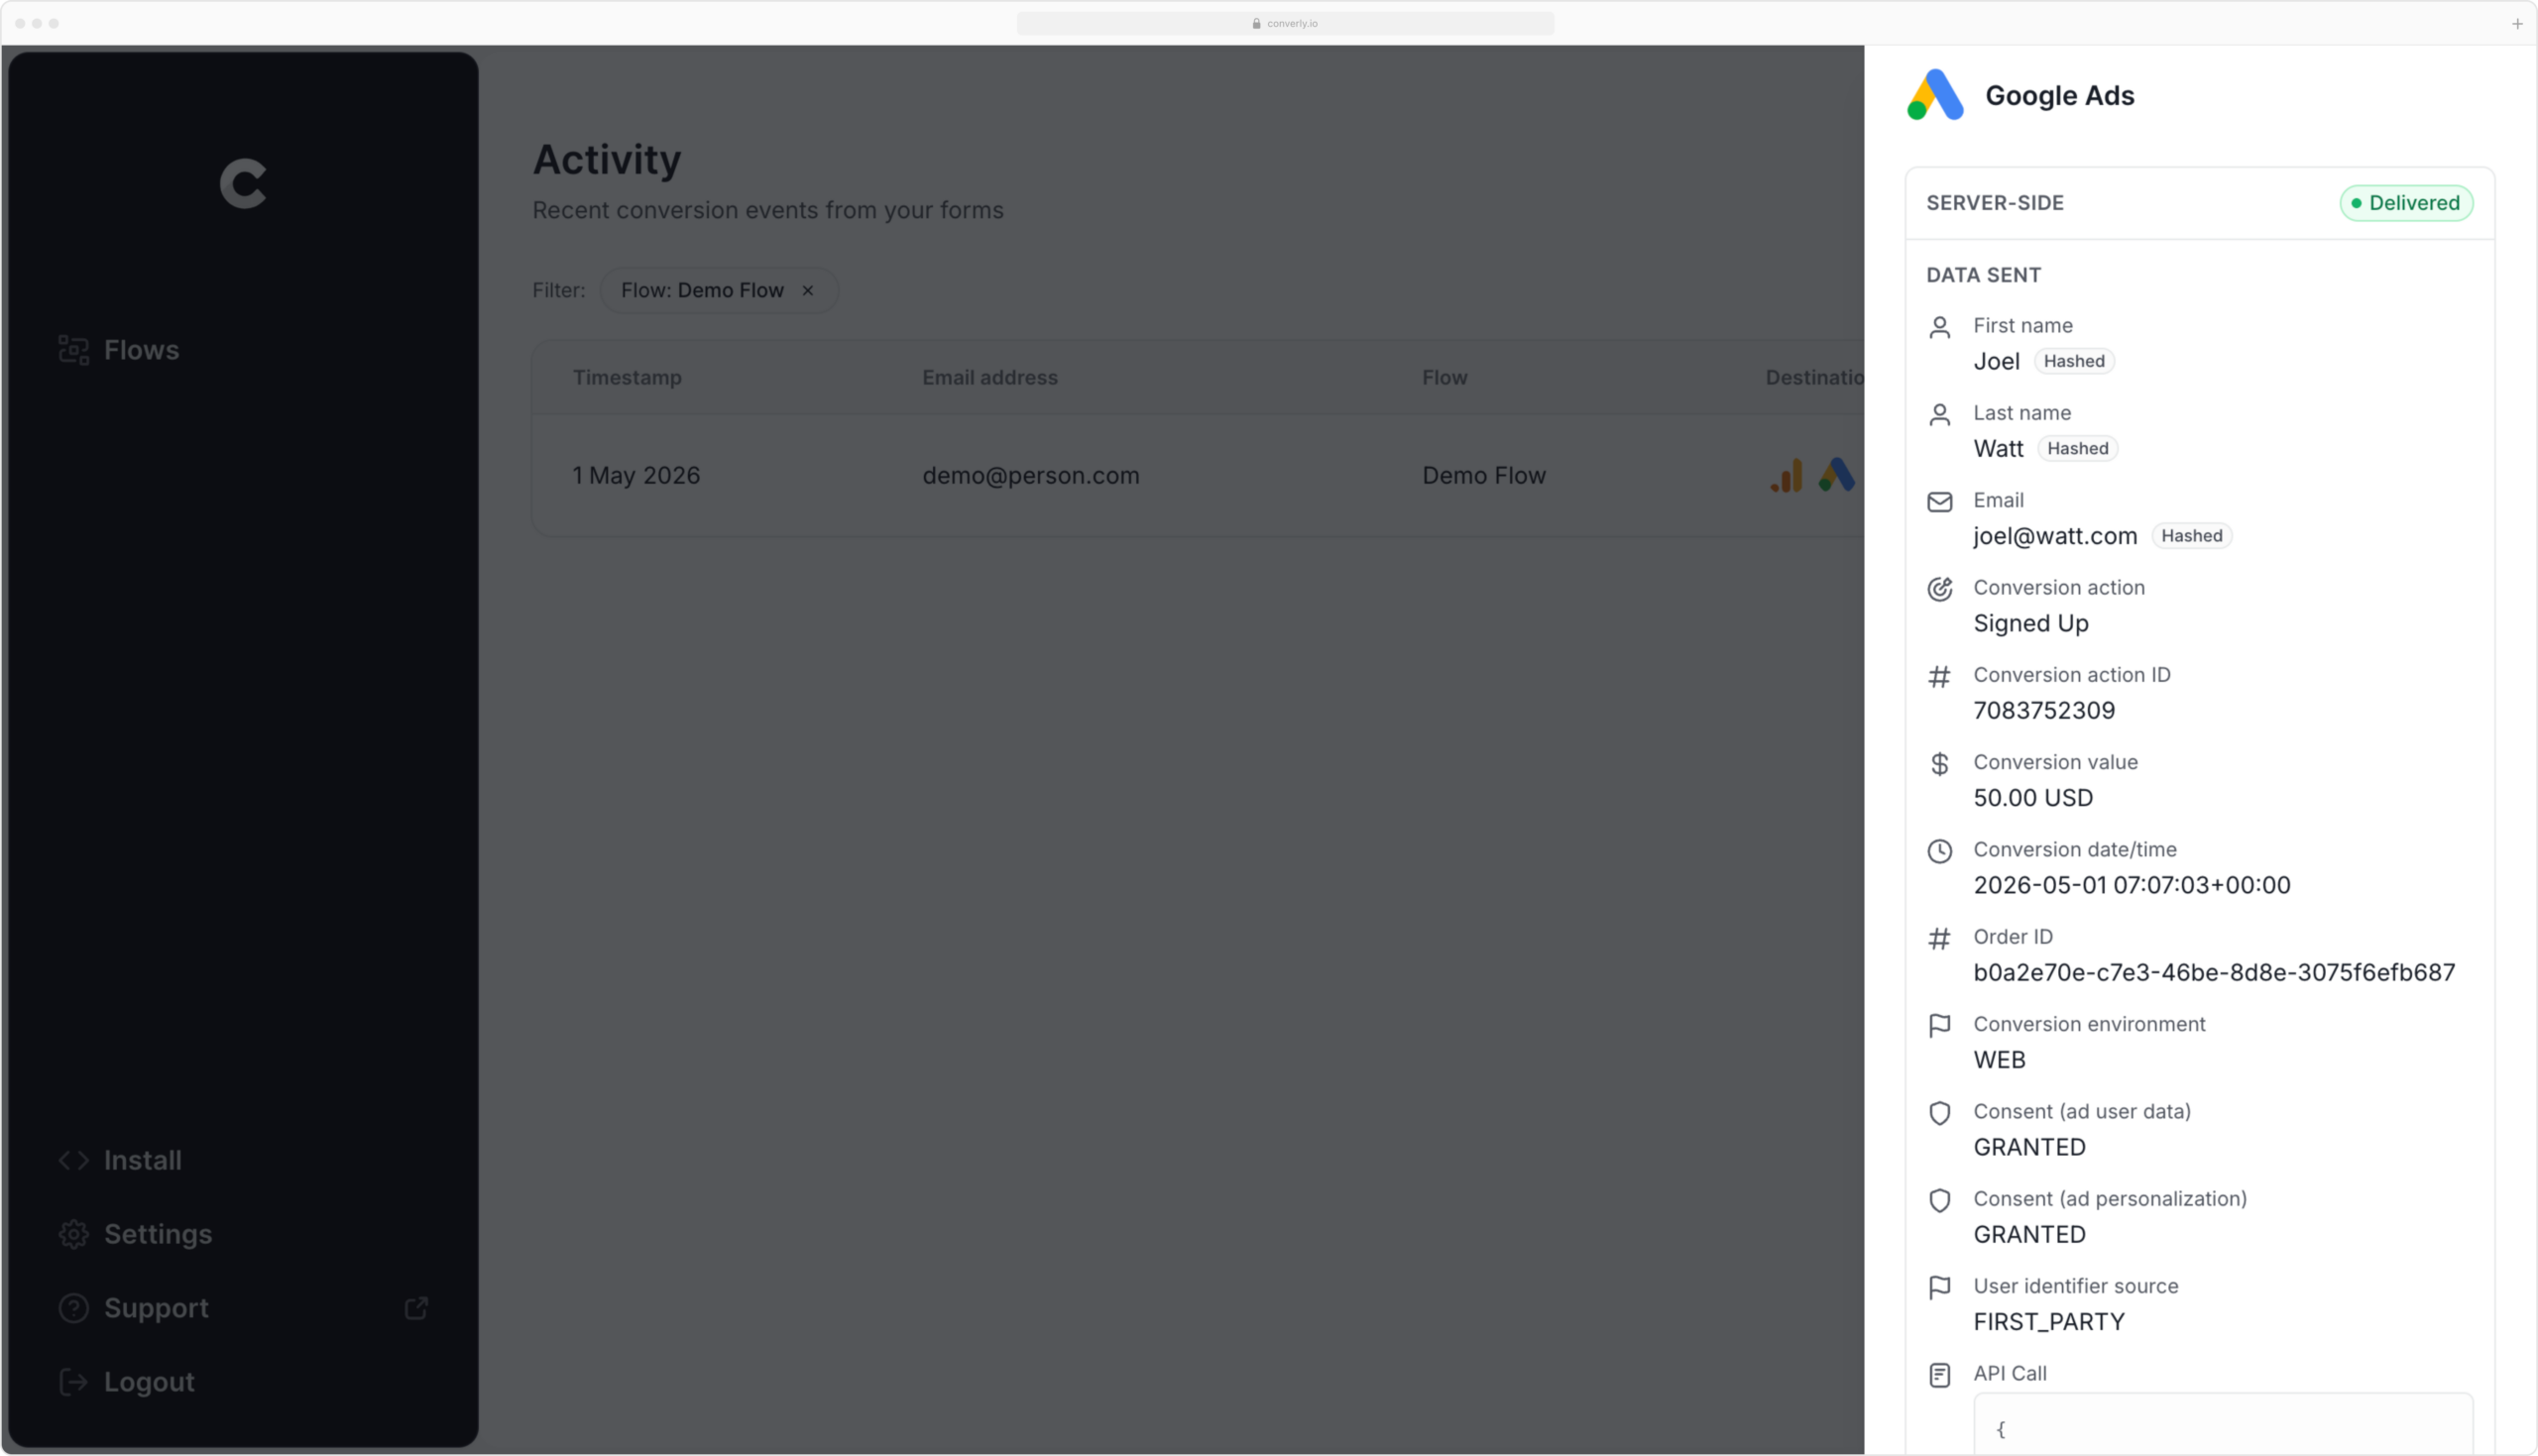The width and height of the screenshot is (2538, 1456).
Task: Click the hash icon beside Order ID
Action: tap(1940, 939)
